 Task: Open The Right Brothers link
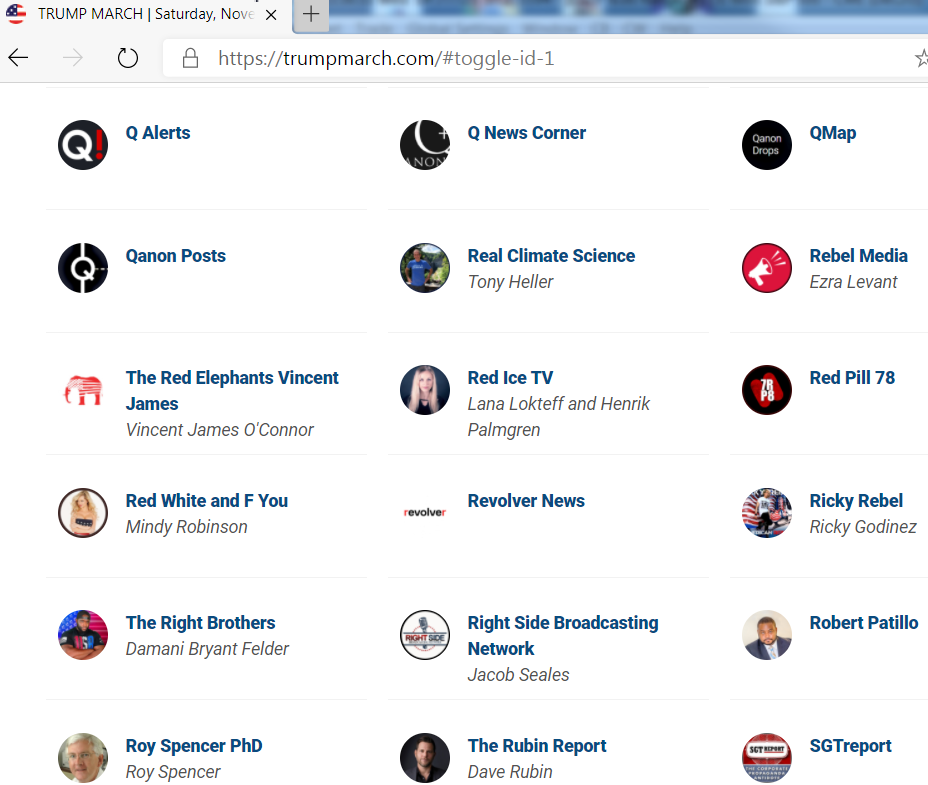201,623
